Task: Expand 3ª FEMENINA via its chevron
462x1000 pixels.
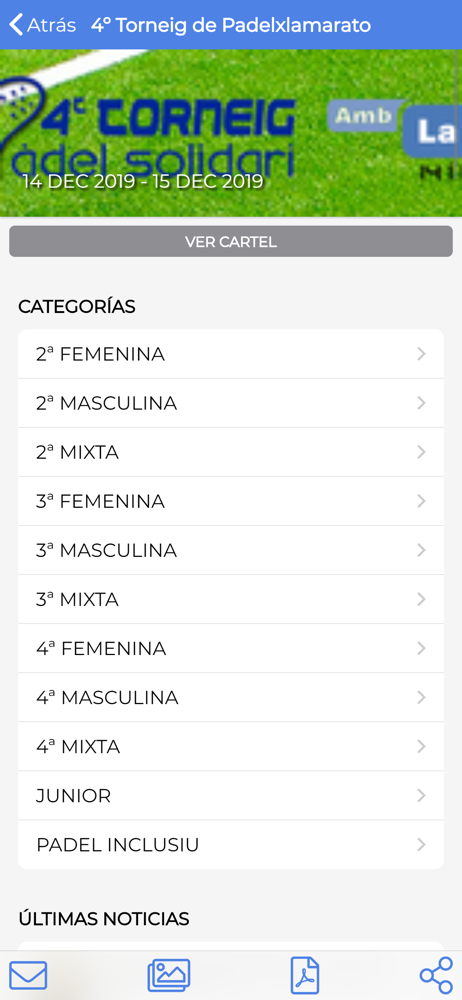Action: [x=421, y=501]
